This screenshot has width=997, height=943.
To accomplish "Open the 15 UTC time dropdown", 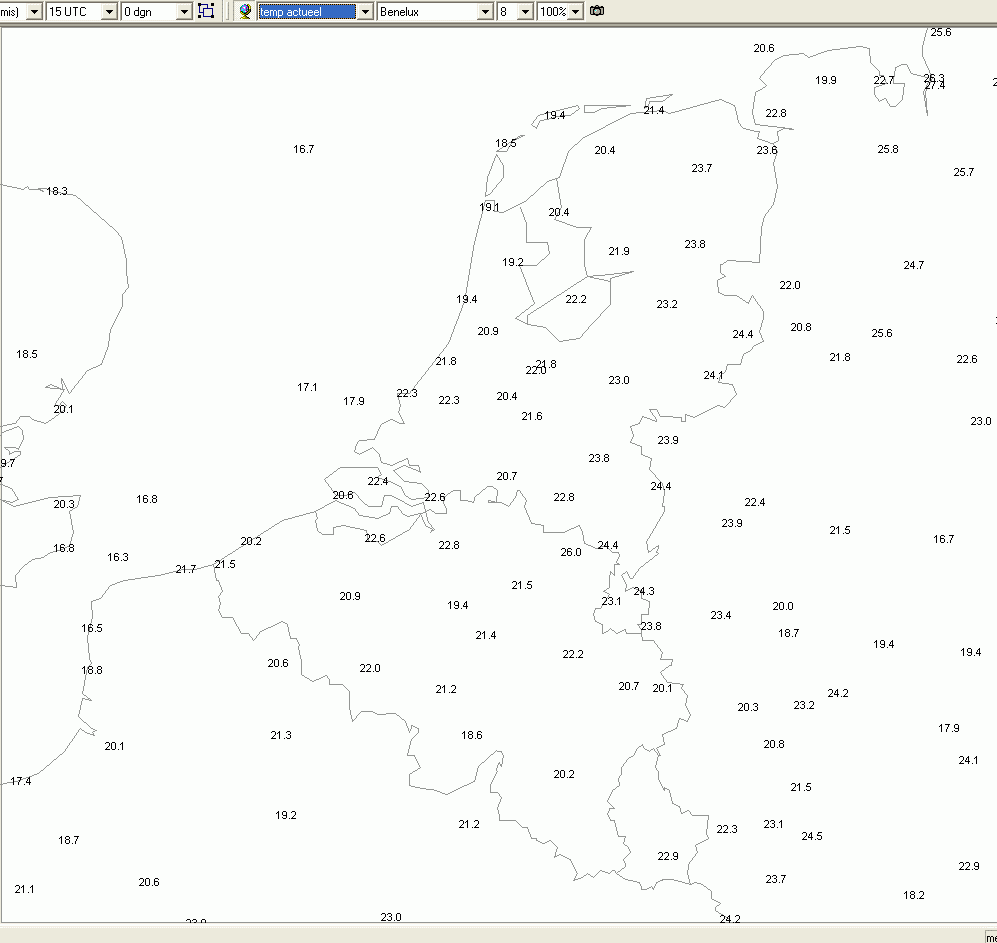I will pos(109,11).
